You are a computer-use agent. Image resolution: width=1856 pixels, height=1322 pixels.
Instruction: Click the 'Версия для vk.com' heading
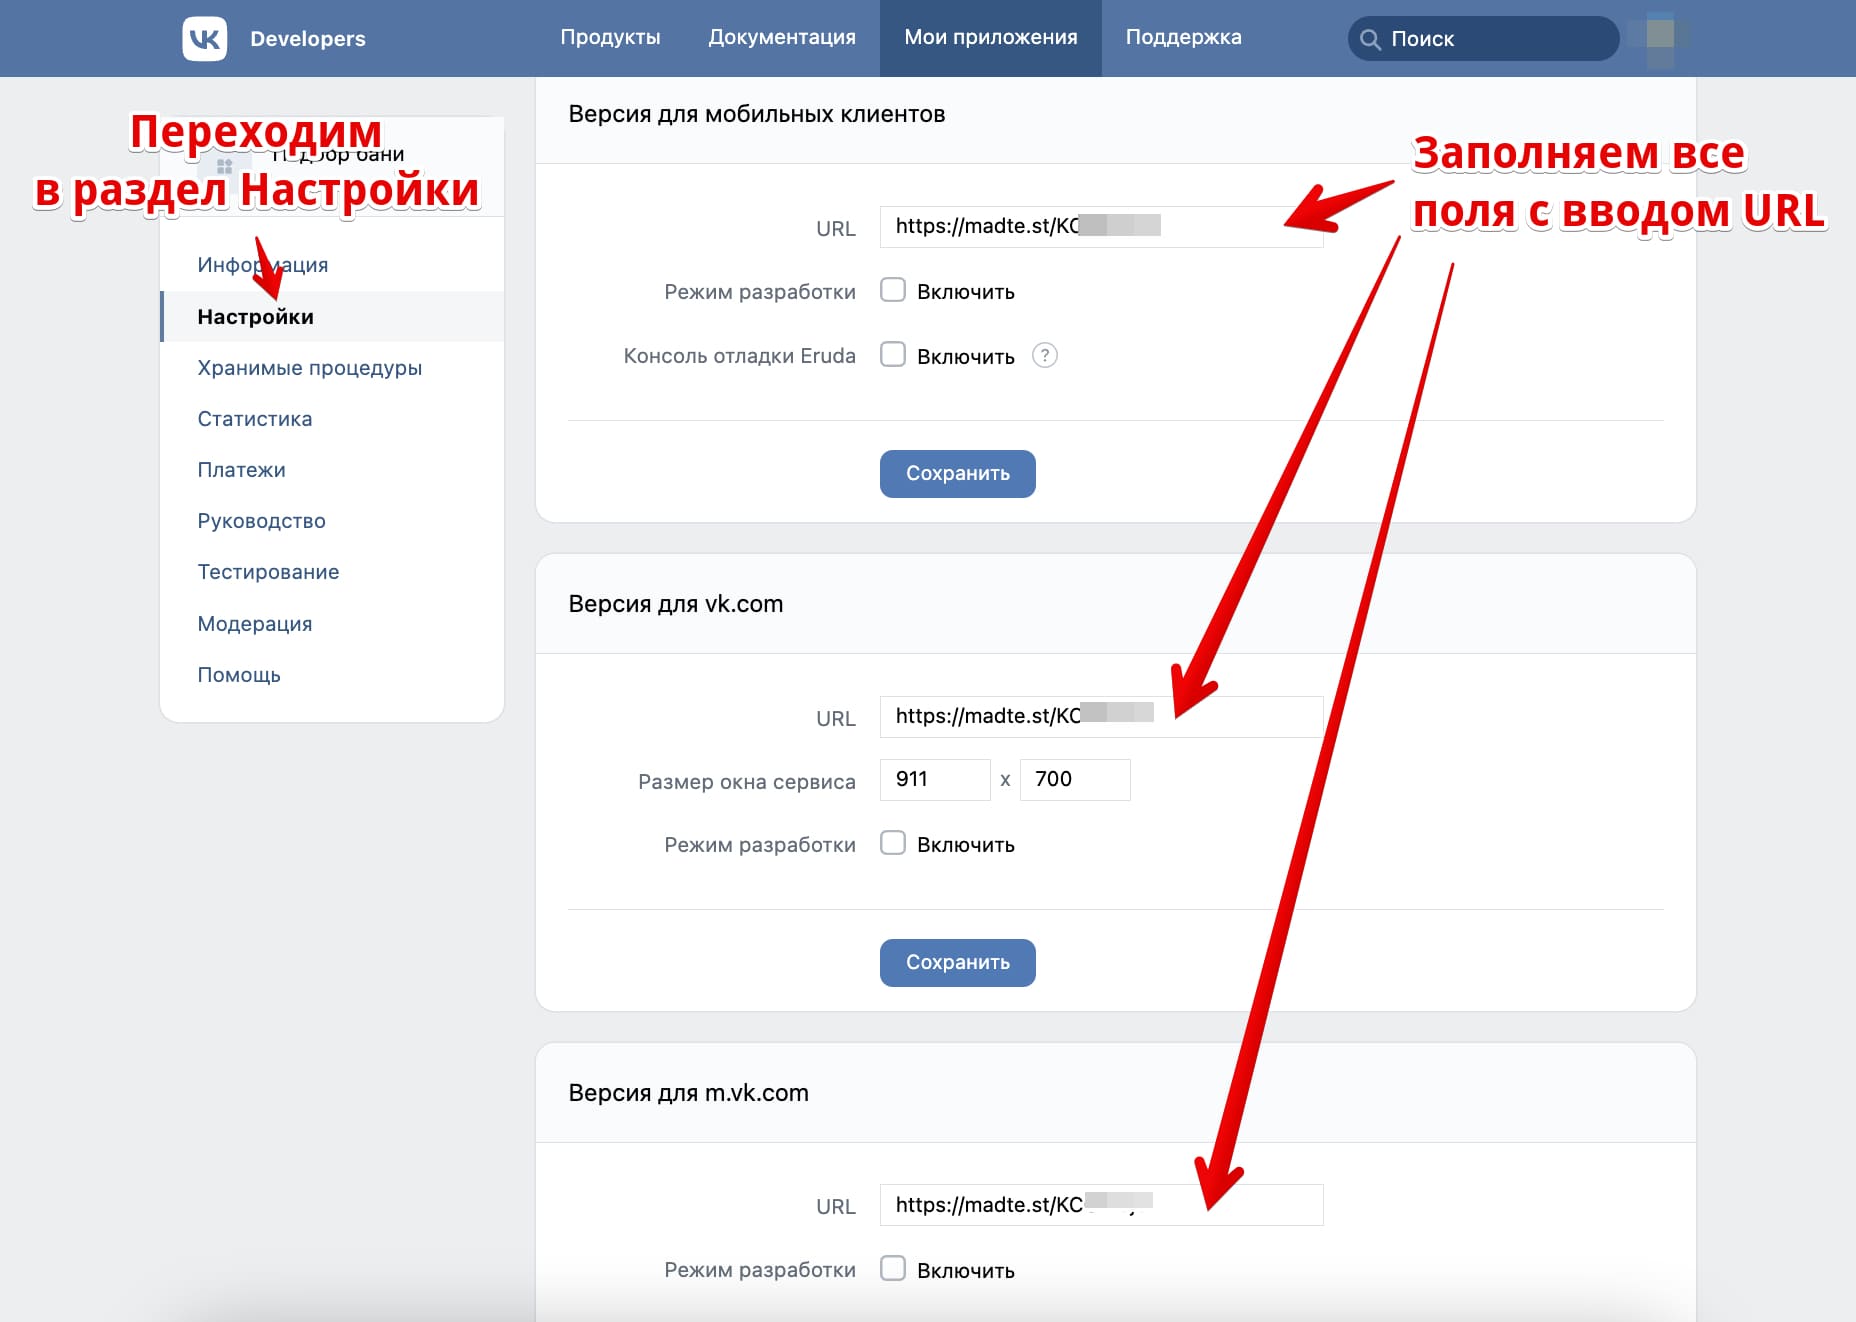pyautogui.click(x=676, y=604)
